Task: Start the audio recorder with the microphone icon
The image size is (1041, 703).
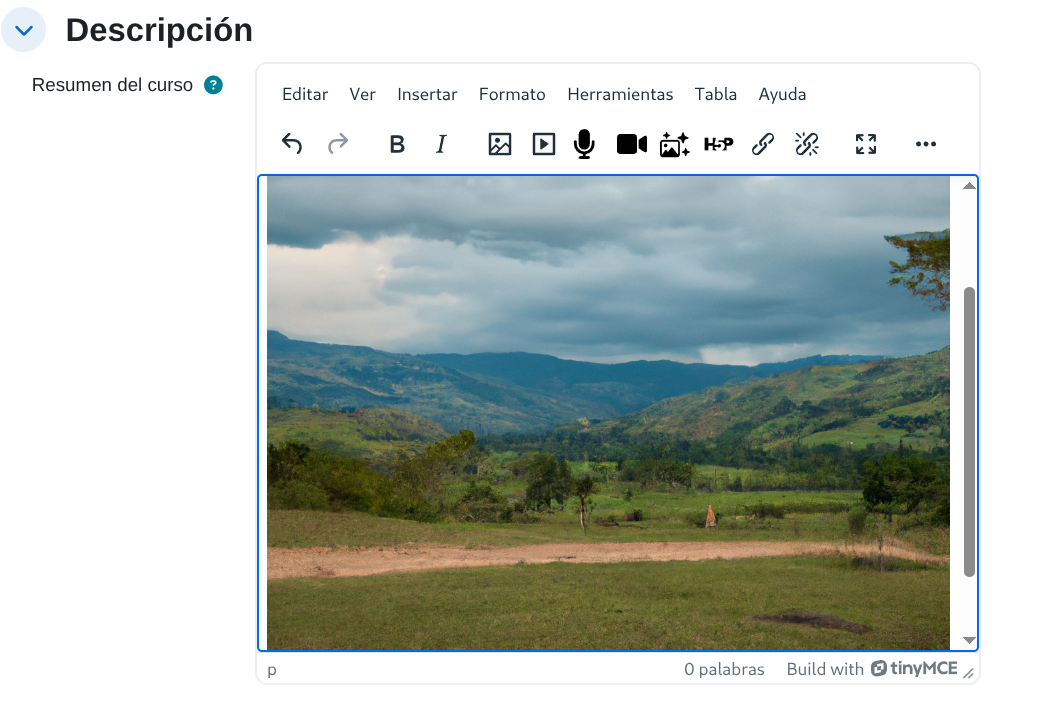Action: click(x=584, y=143)
